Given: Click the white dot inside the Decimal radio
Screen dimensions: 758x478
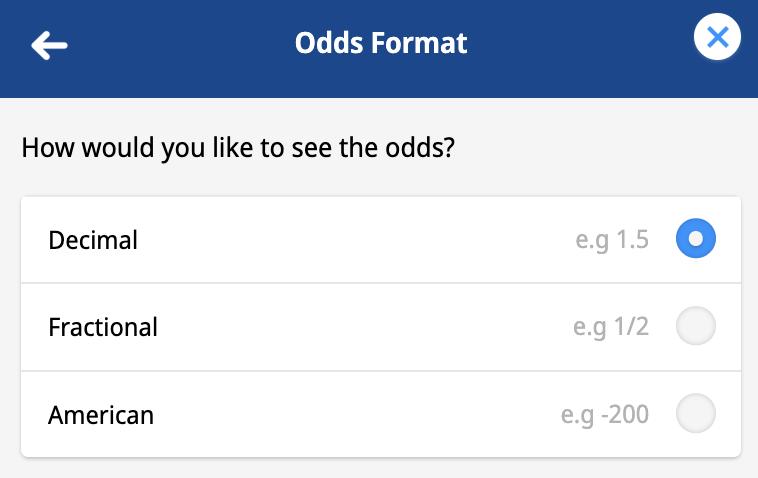Looking at the screenshot, I should tap(696, 238).
